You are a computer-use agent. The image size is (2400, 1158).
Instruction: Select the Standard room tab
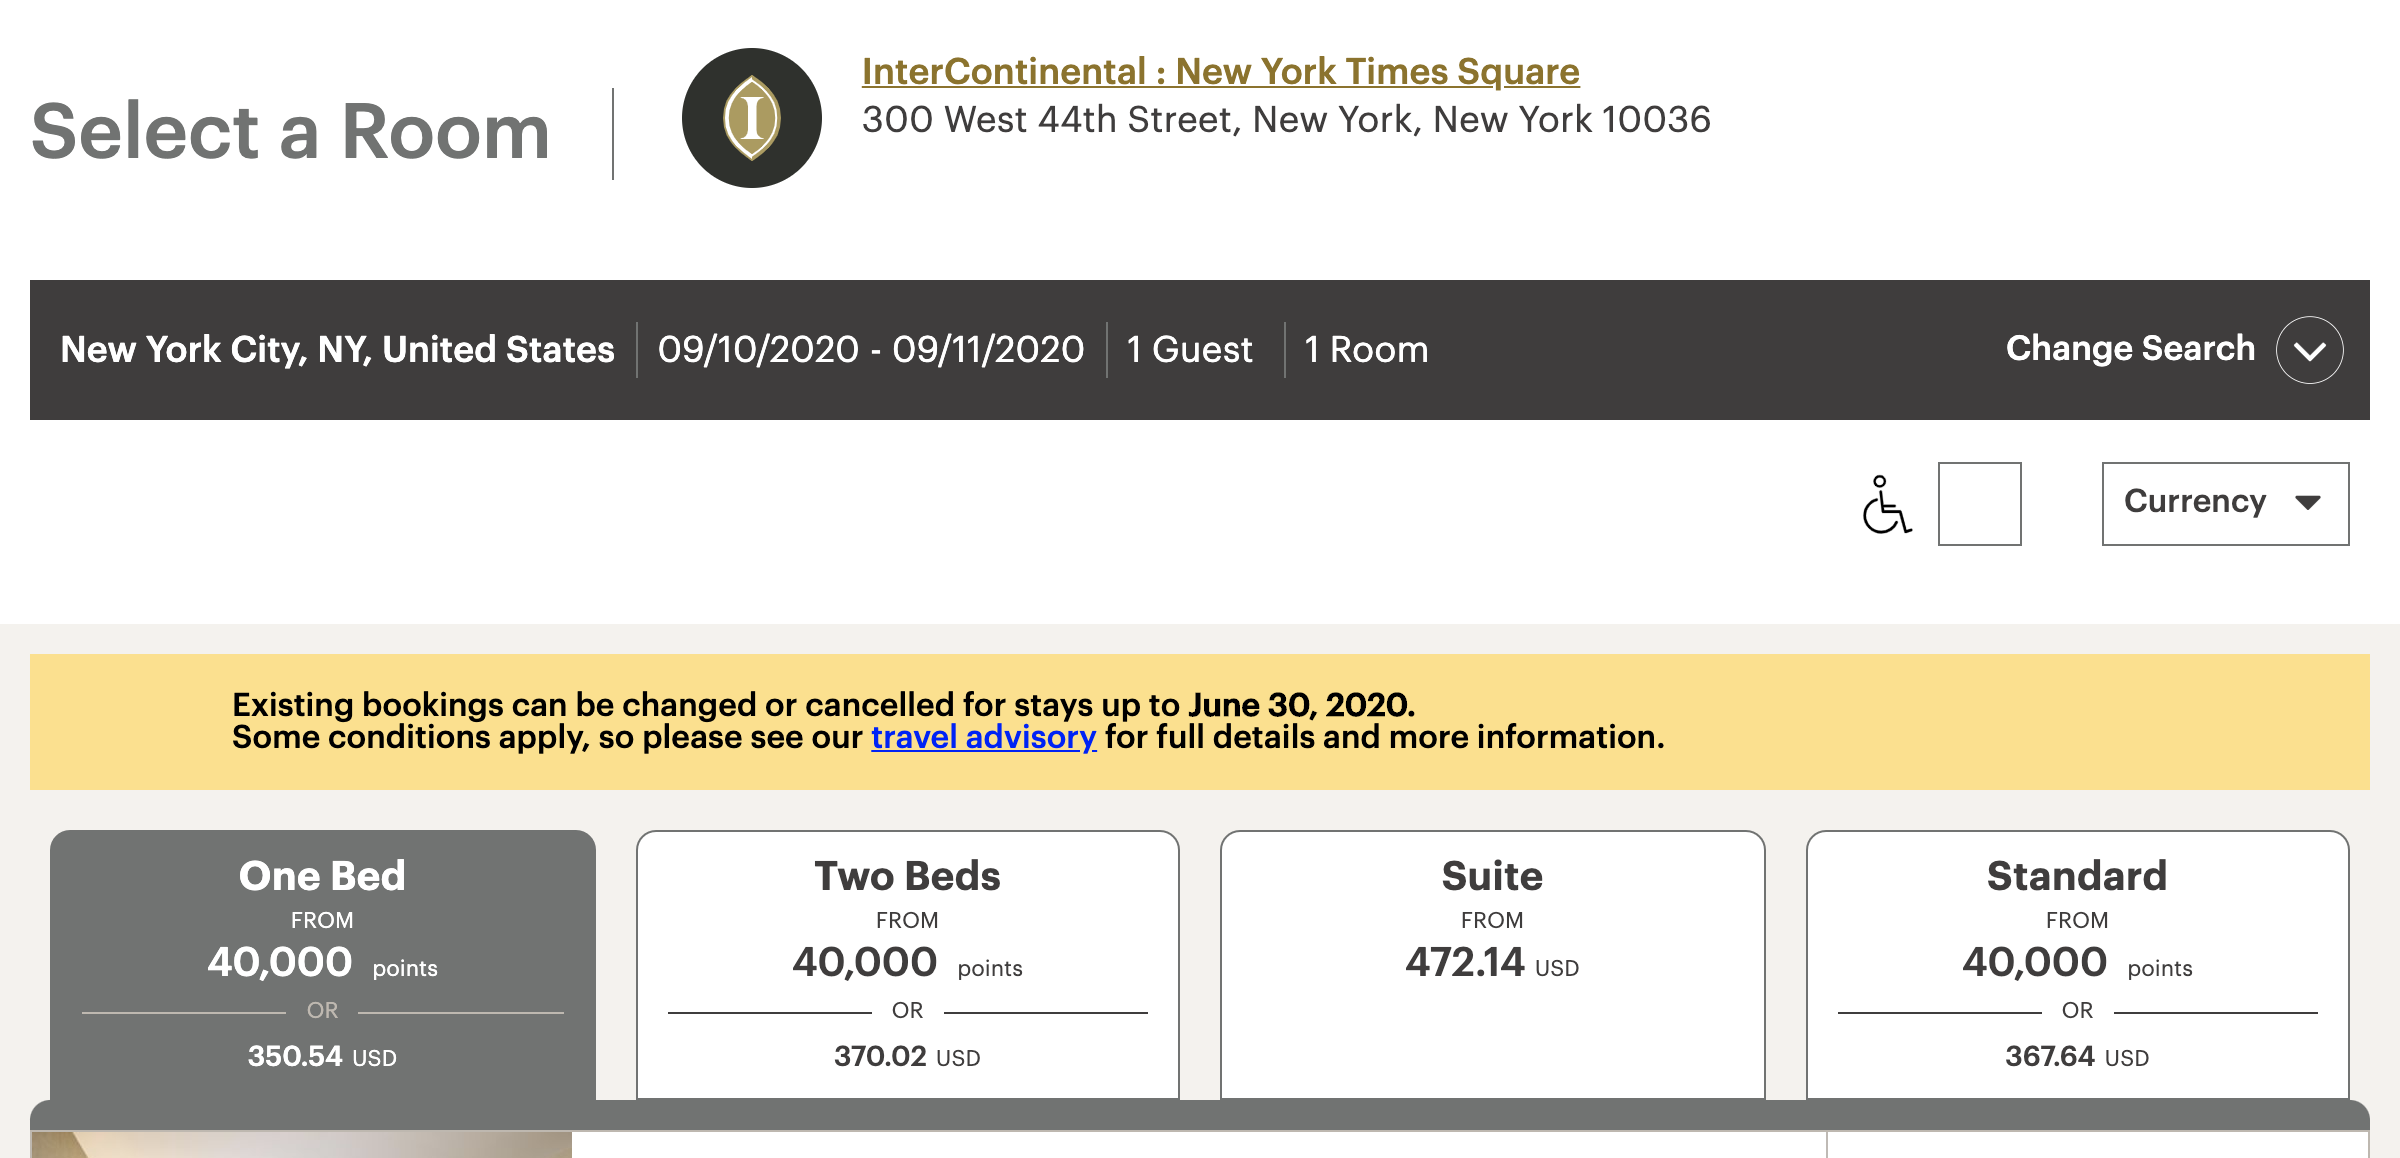2077,965
